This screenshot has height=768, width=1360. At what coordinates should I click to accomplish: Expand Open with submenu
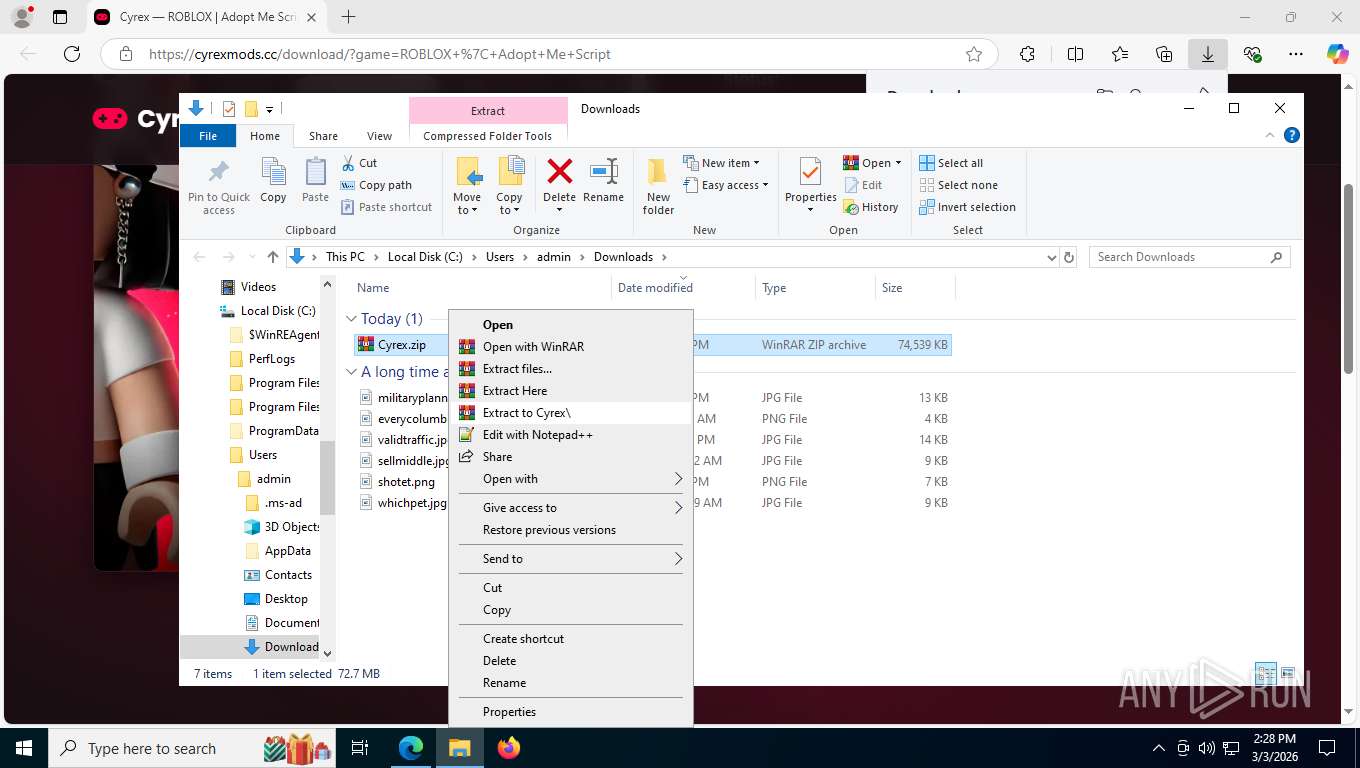[570, 479]
